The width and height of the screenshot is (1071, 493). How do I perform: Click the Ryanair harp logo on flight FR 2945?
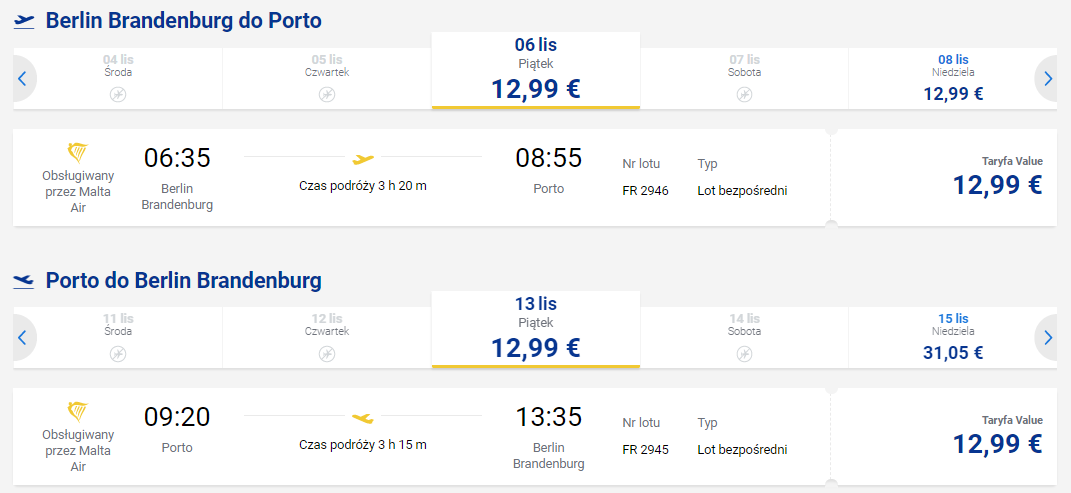(78, 412)
